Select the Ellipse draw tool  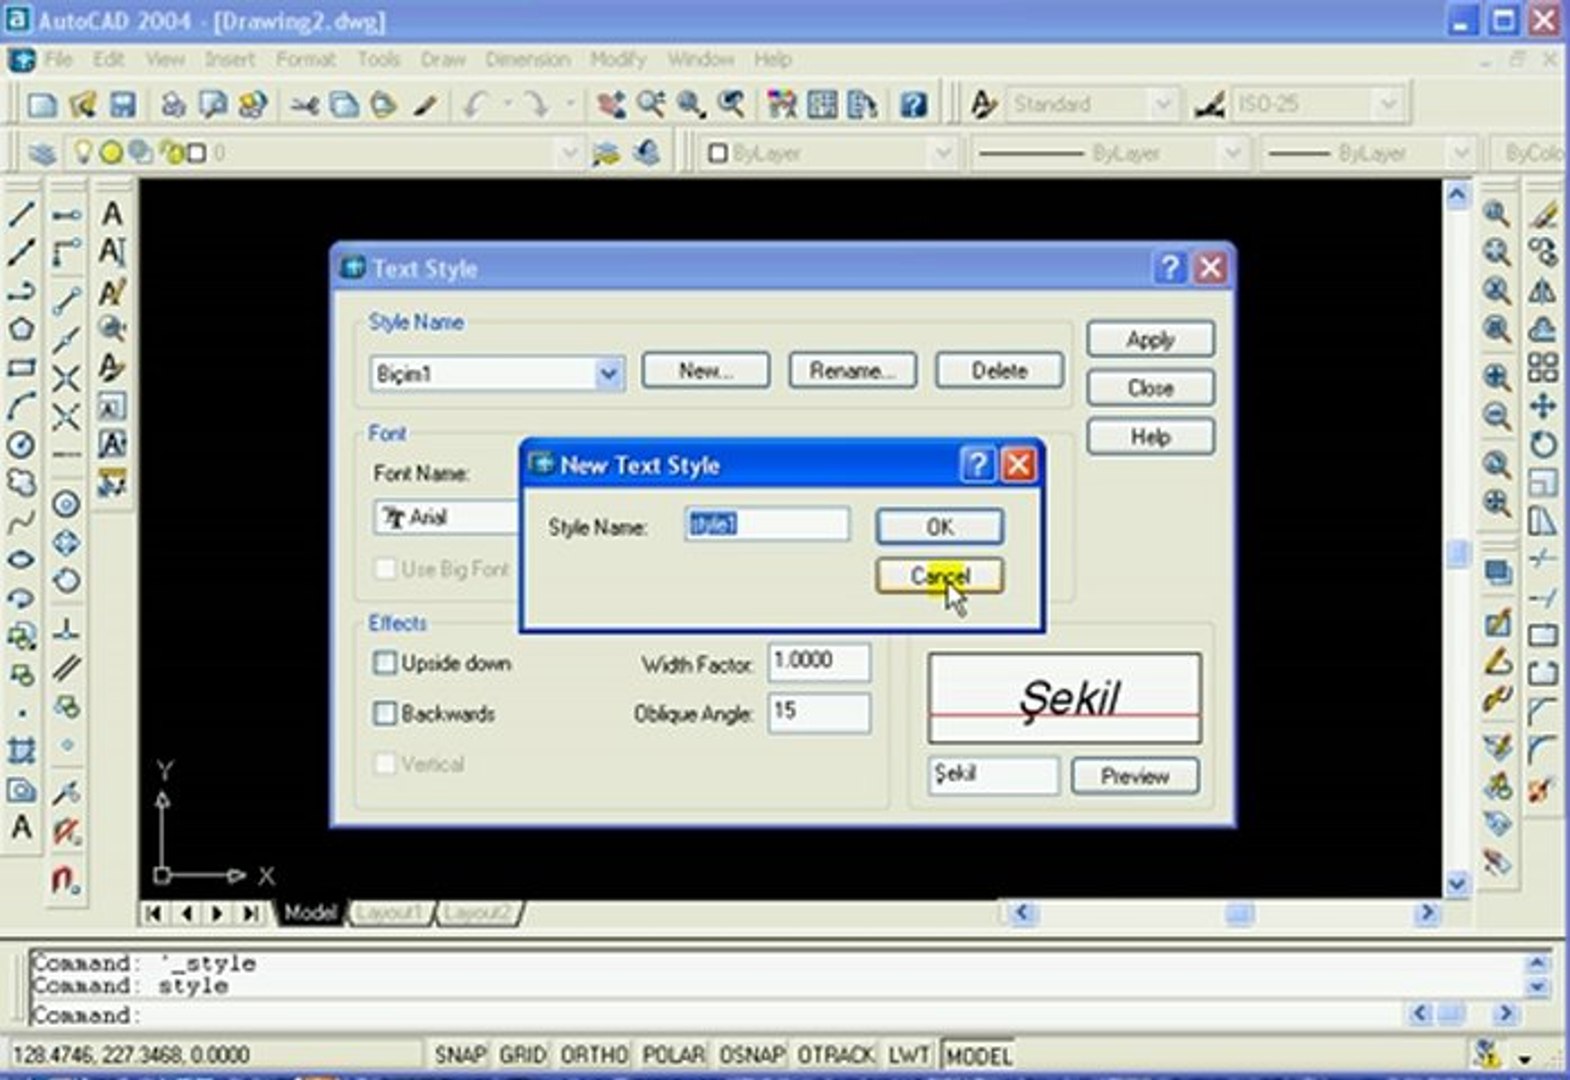(21, 560)
